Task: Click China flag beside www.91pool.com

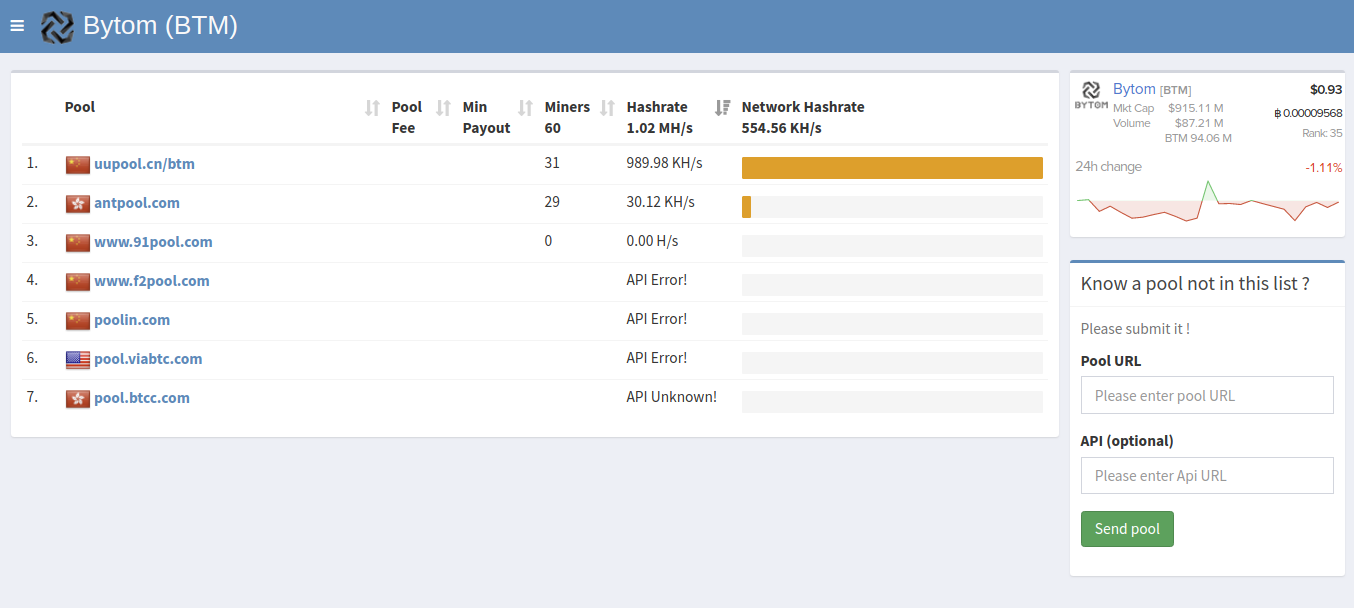Action: 78,243
